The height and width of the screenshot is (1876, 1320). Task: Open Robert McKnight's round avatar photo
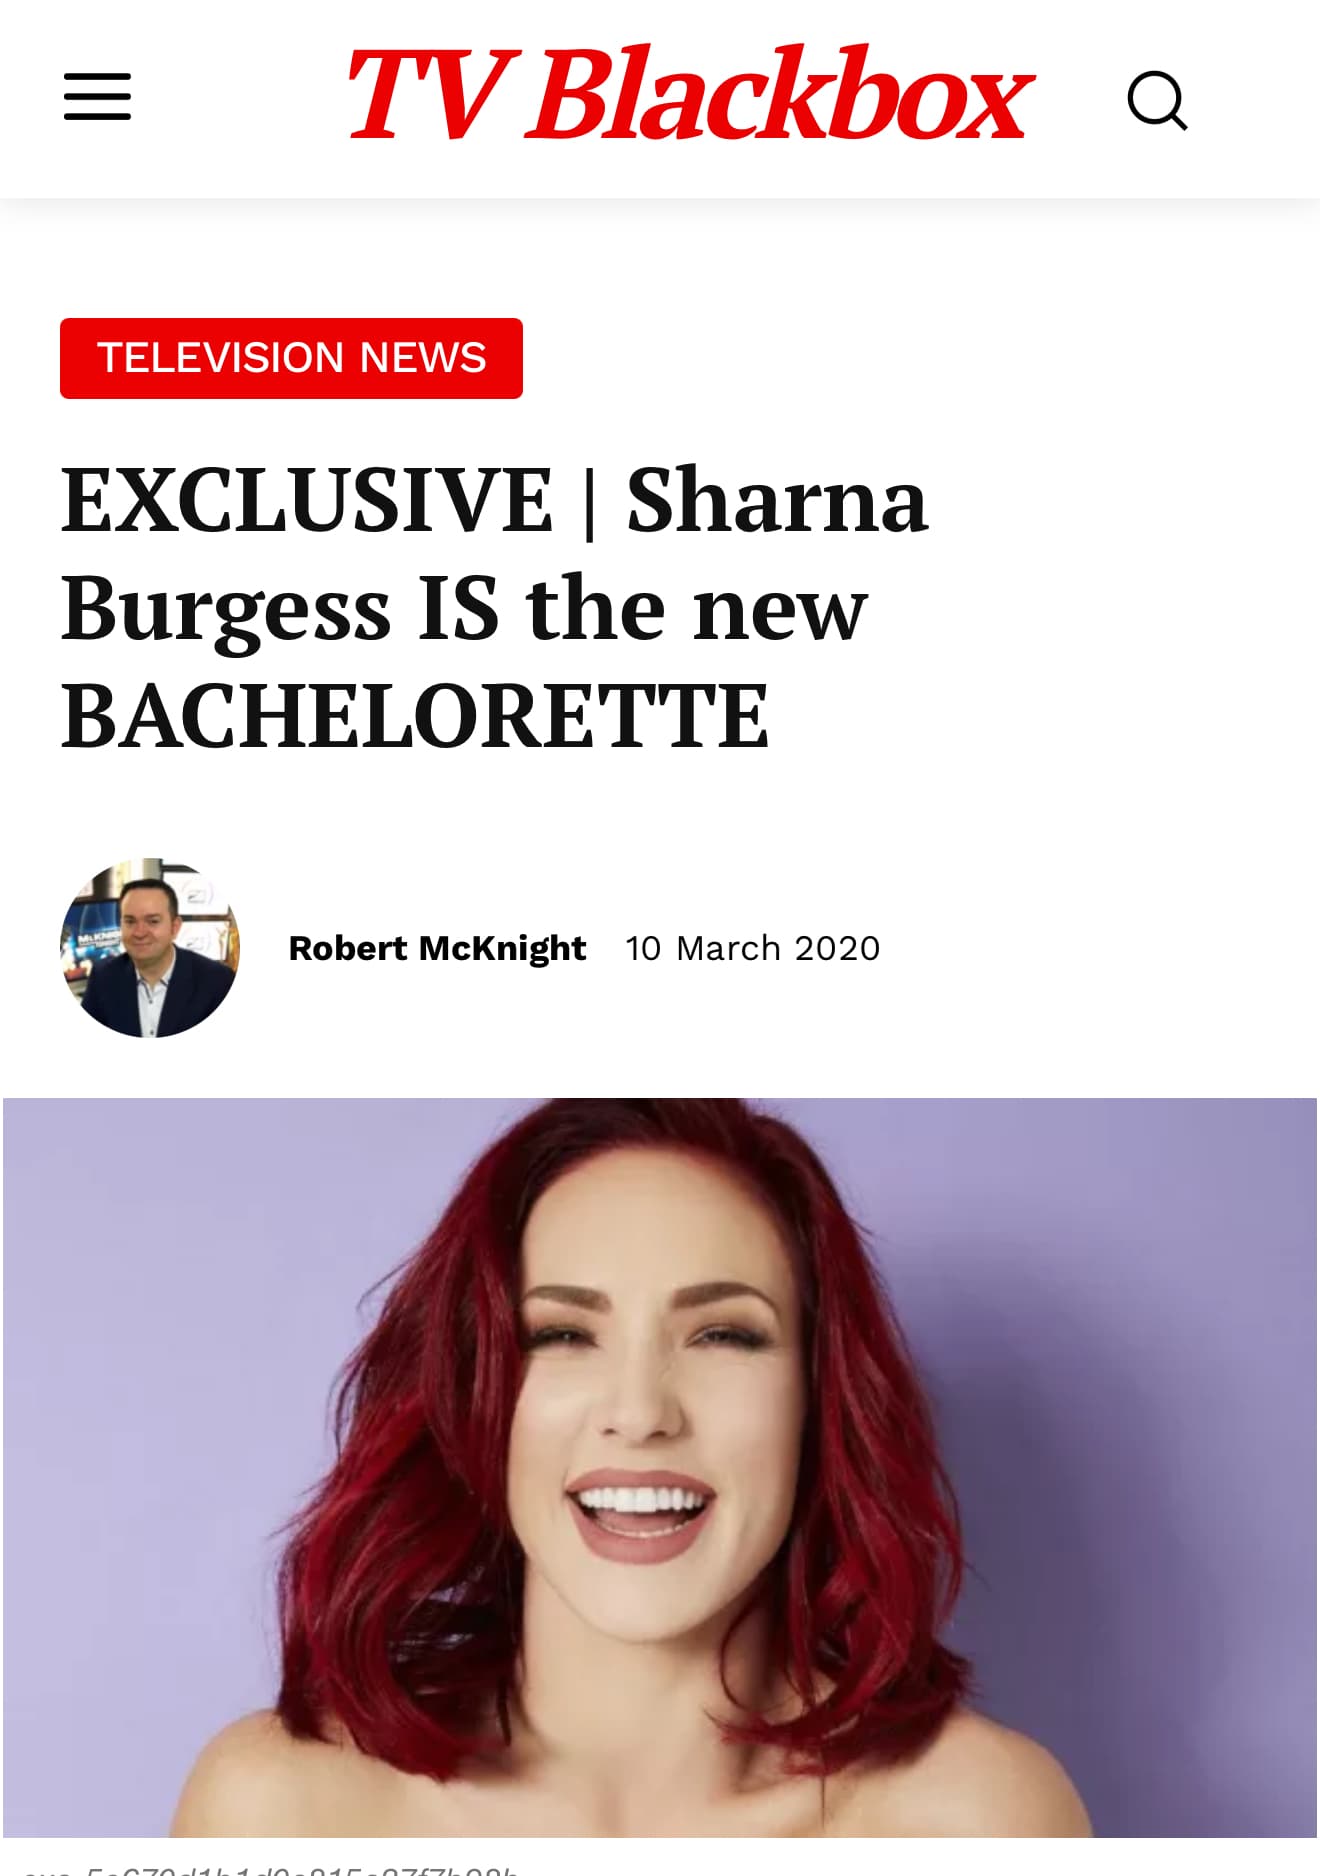(150, 948)
